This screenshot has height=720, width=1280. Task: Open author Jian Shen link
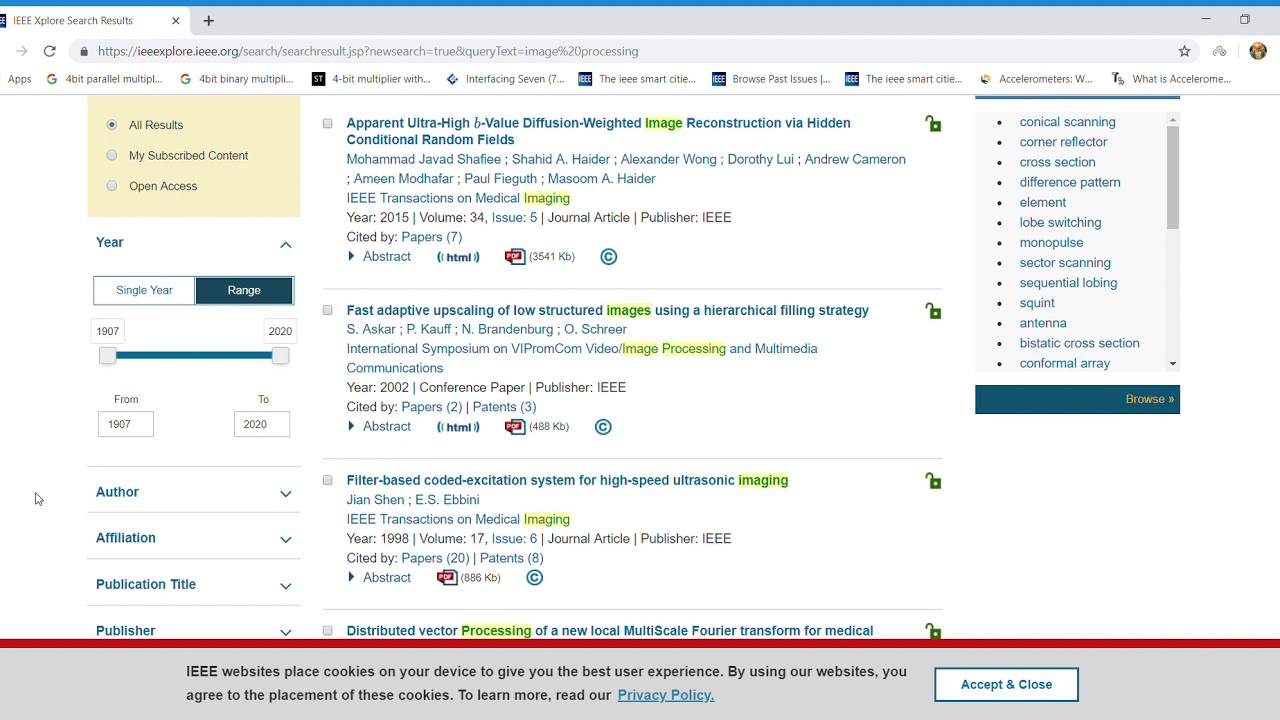(x=376, y=500)
